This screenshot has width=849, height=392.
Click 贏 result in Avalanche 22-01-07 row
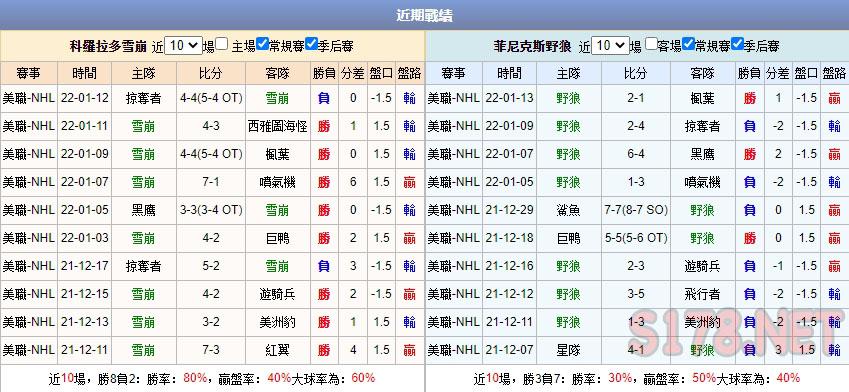(409, 182)
